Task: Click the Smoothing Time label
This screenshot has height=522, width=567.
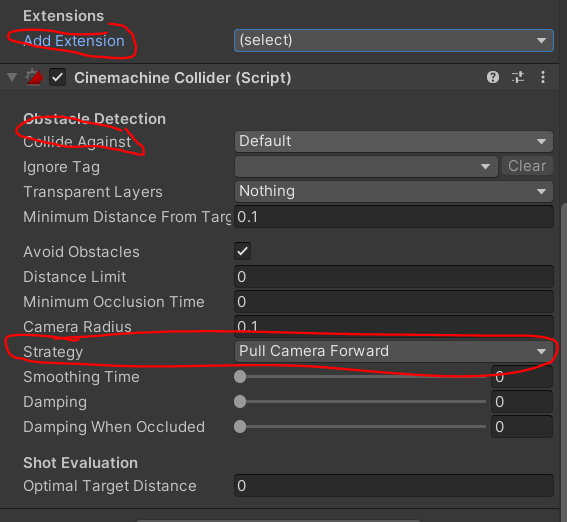Action: (x=81, y=377)
